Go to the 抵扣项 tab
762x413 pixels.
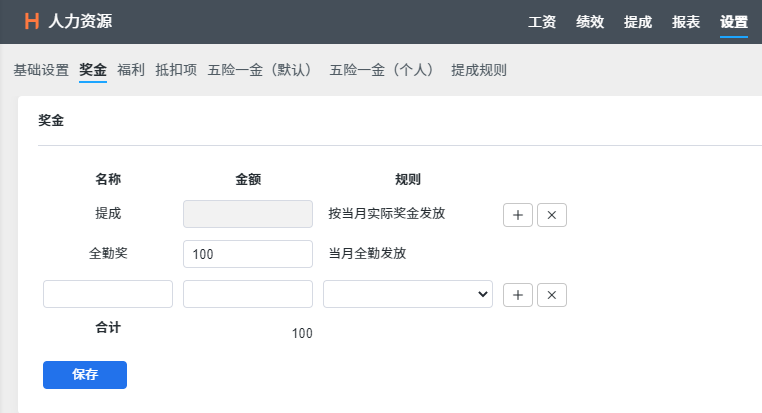(177, 70)
